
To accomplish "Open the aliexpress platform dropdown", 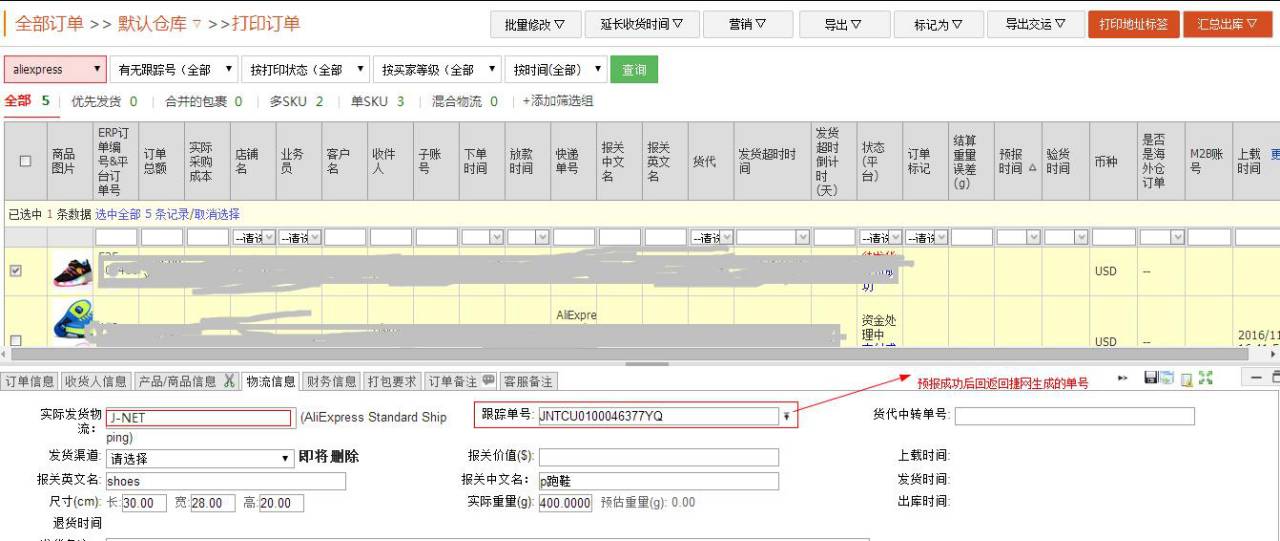I will tap(55, 70).
